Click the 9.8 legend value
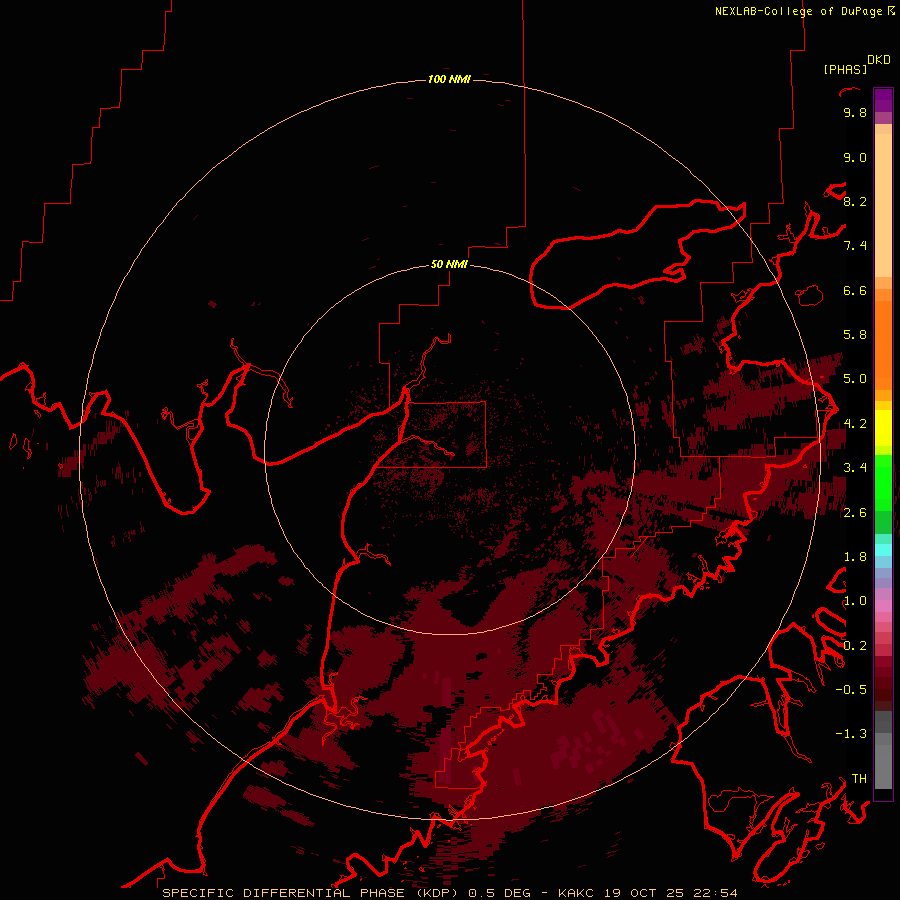The width and height of the screenshot is (900, 900). [855, 112]
